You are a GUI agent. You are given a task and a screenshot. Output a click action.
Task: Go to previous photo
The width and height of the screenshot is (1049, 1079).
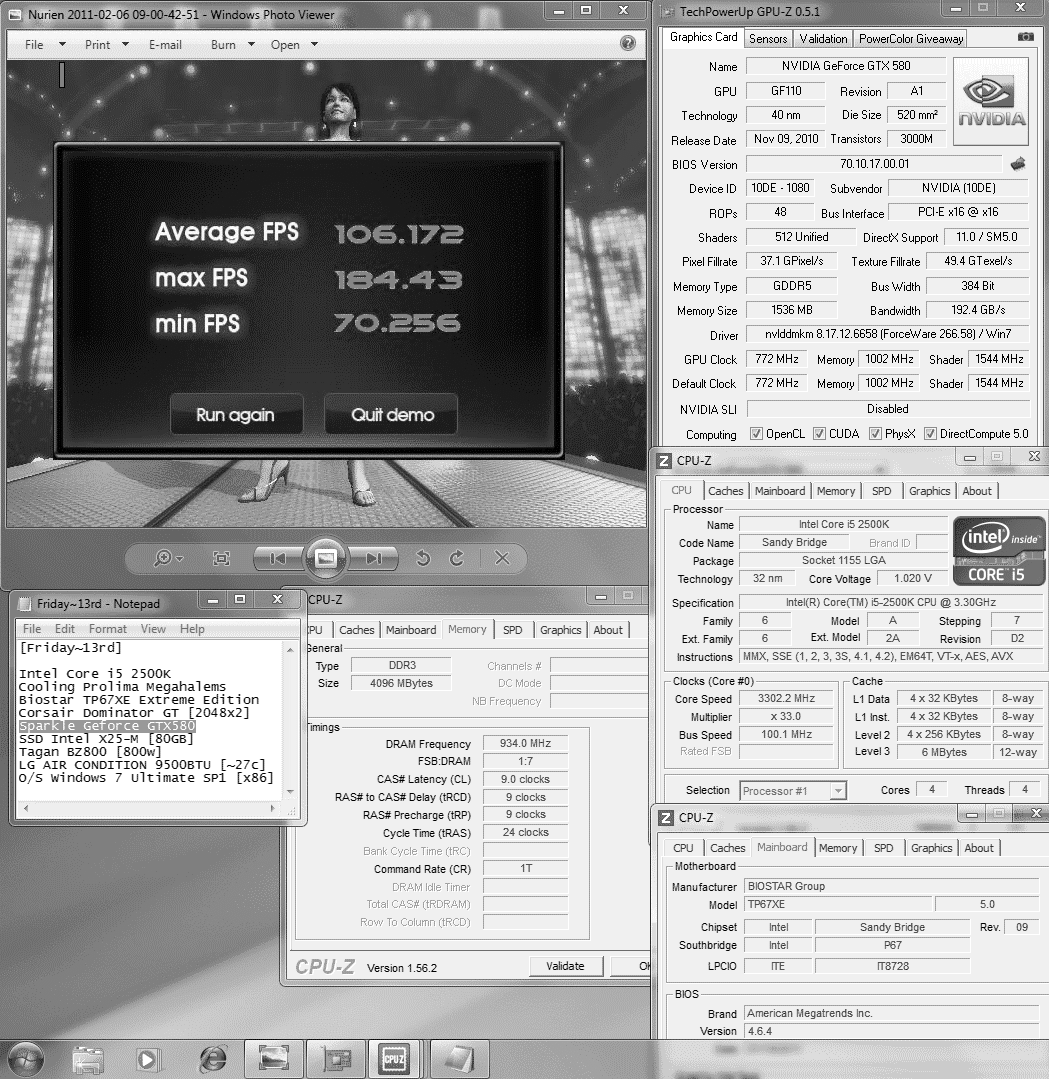(277, 558)
